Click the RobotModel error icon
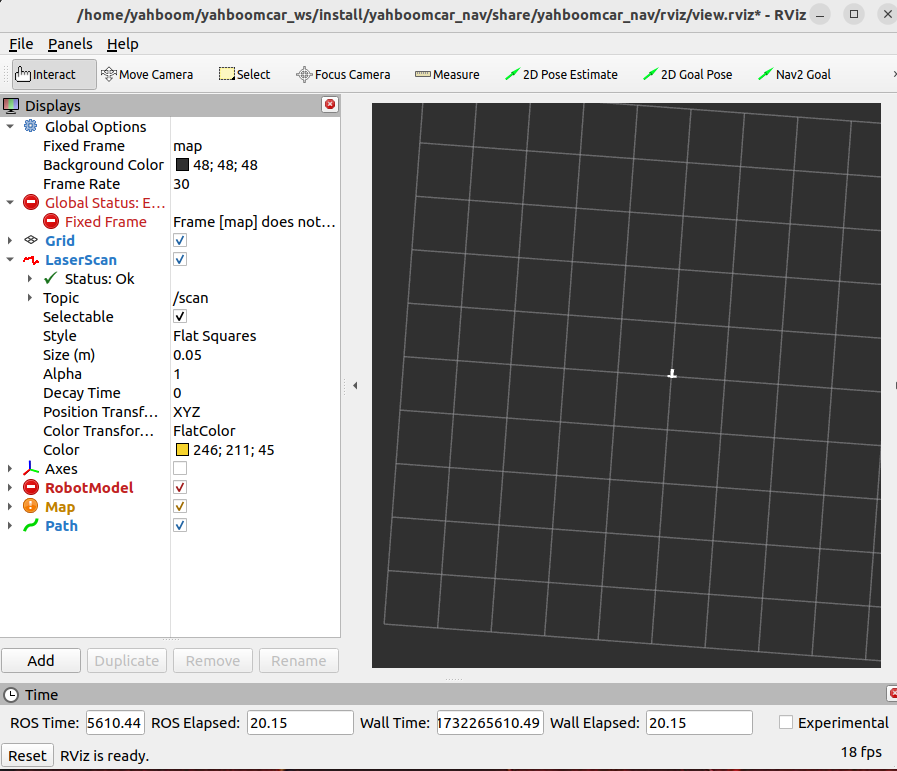Image resolution: width=897 pixels, height=771 pixels. 31,487
